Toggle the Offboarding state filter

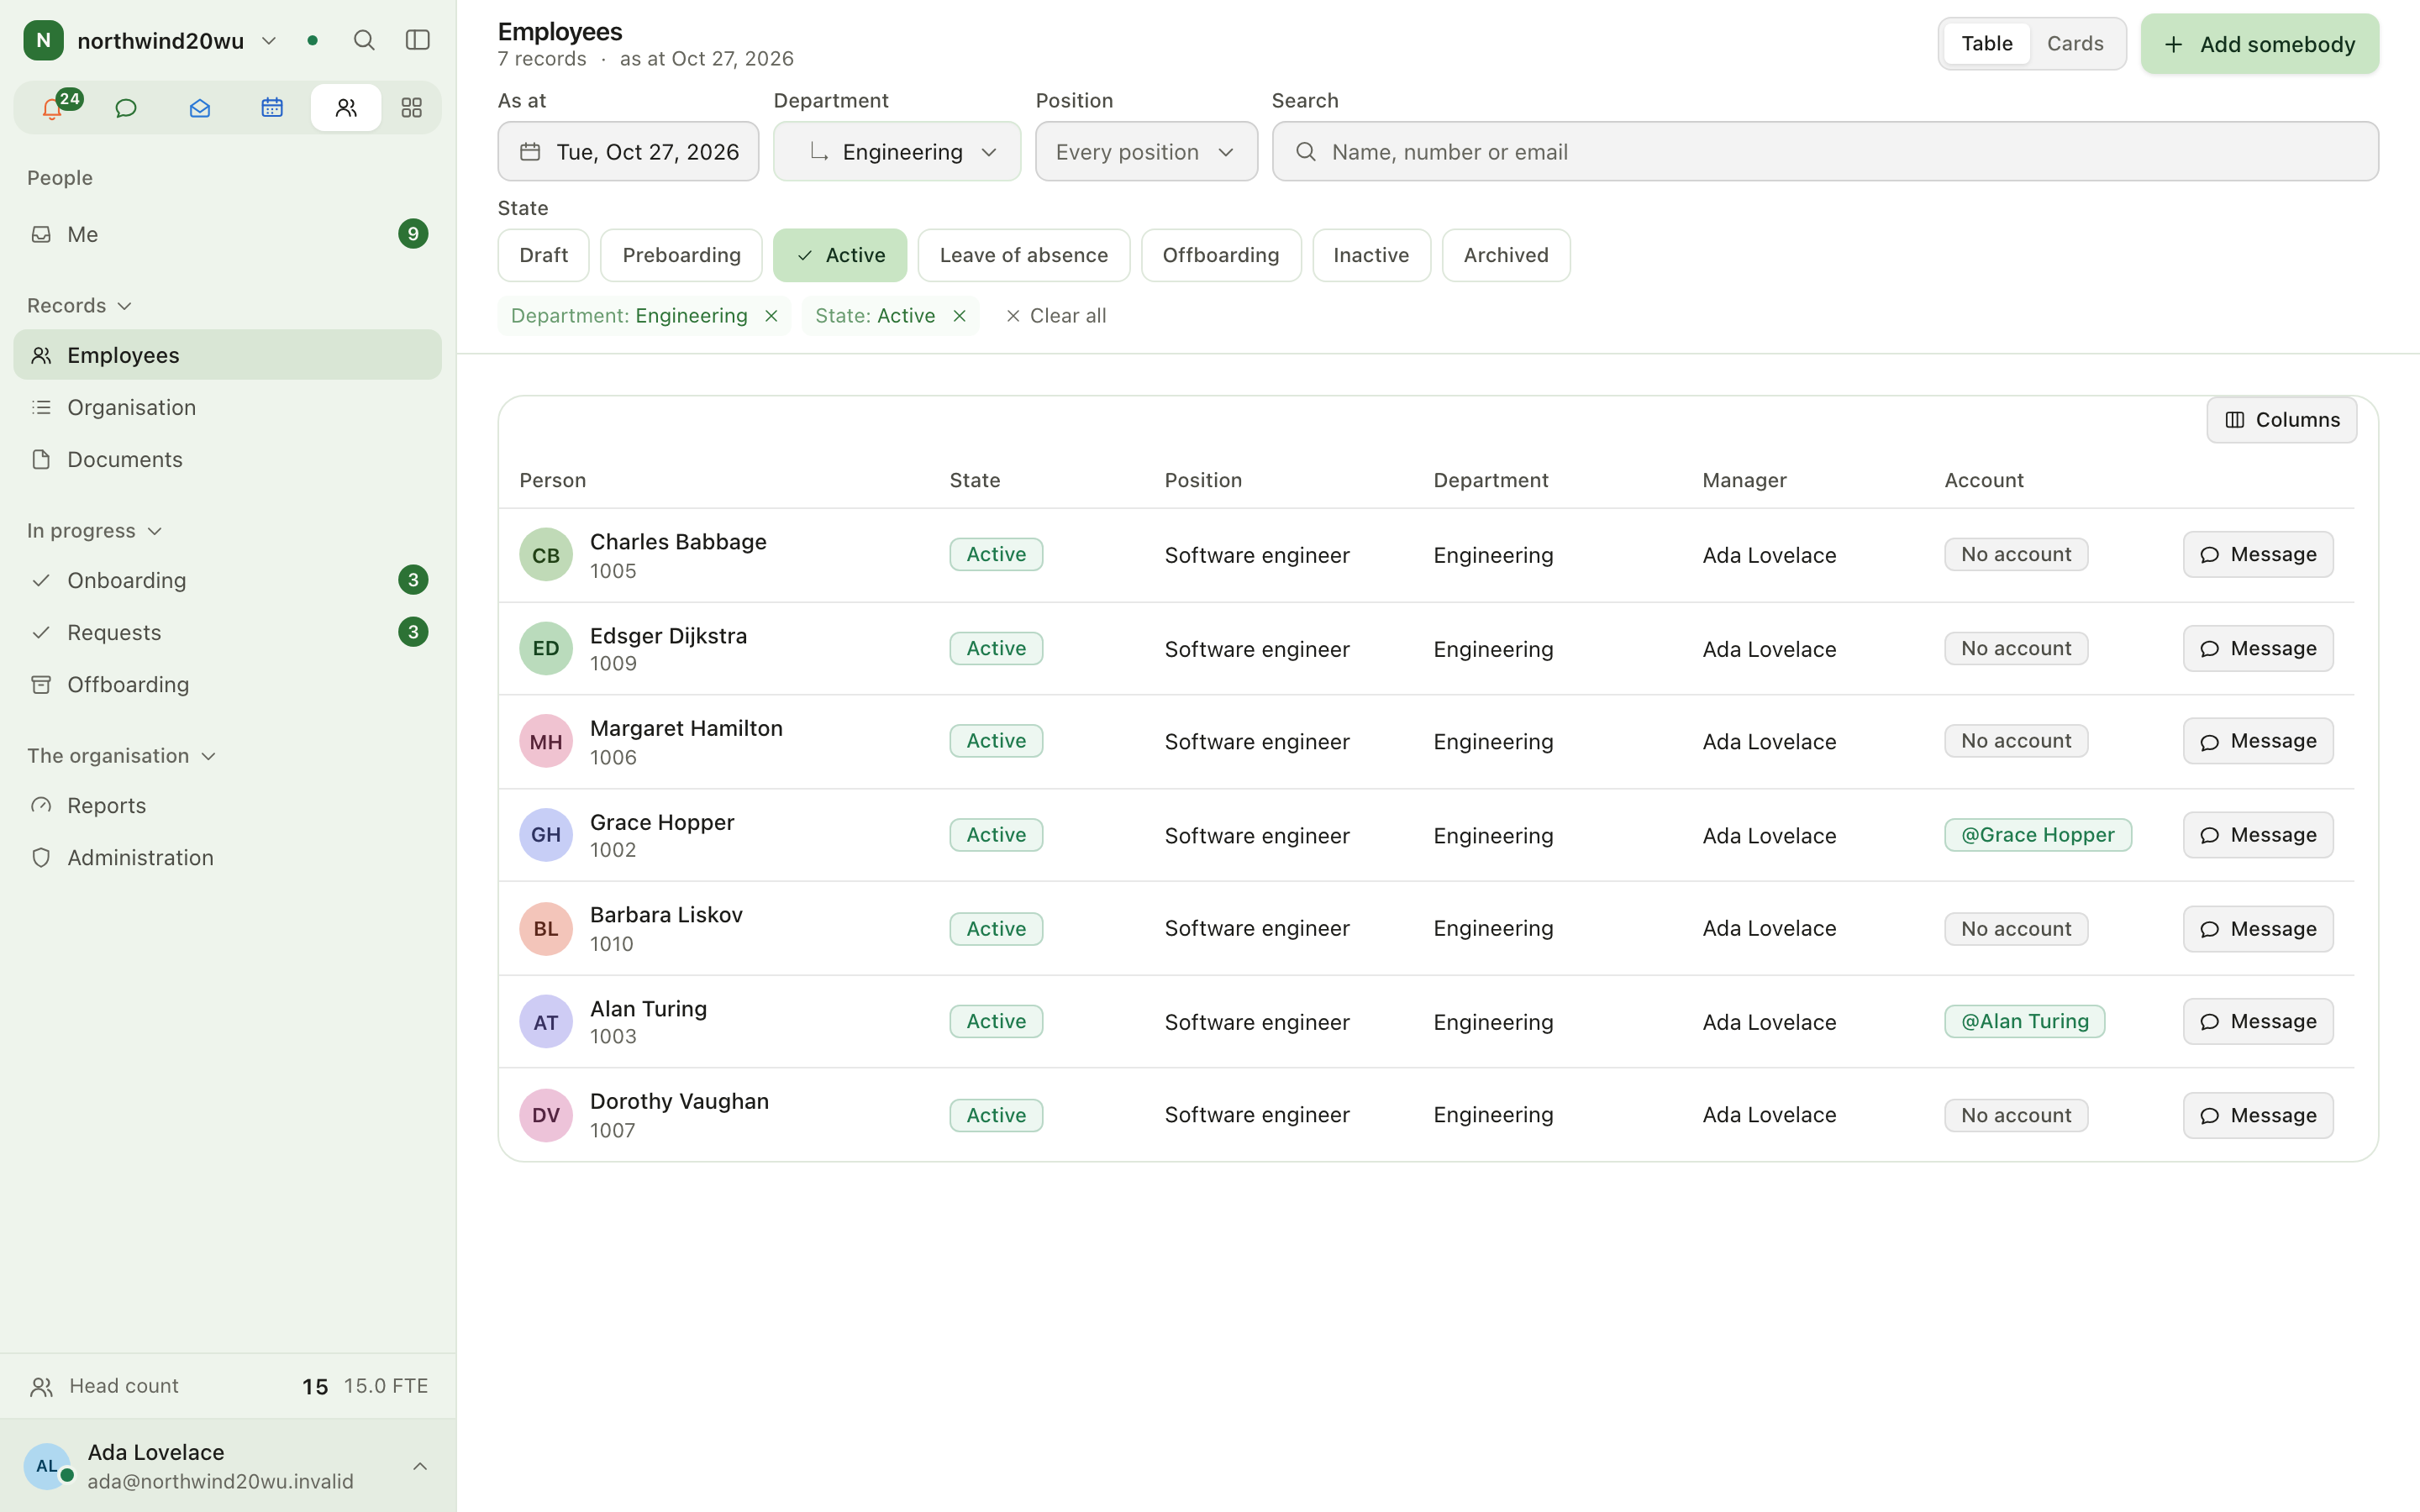(1221, 255)
